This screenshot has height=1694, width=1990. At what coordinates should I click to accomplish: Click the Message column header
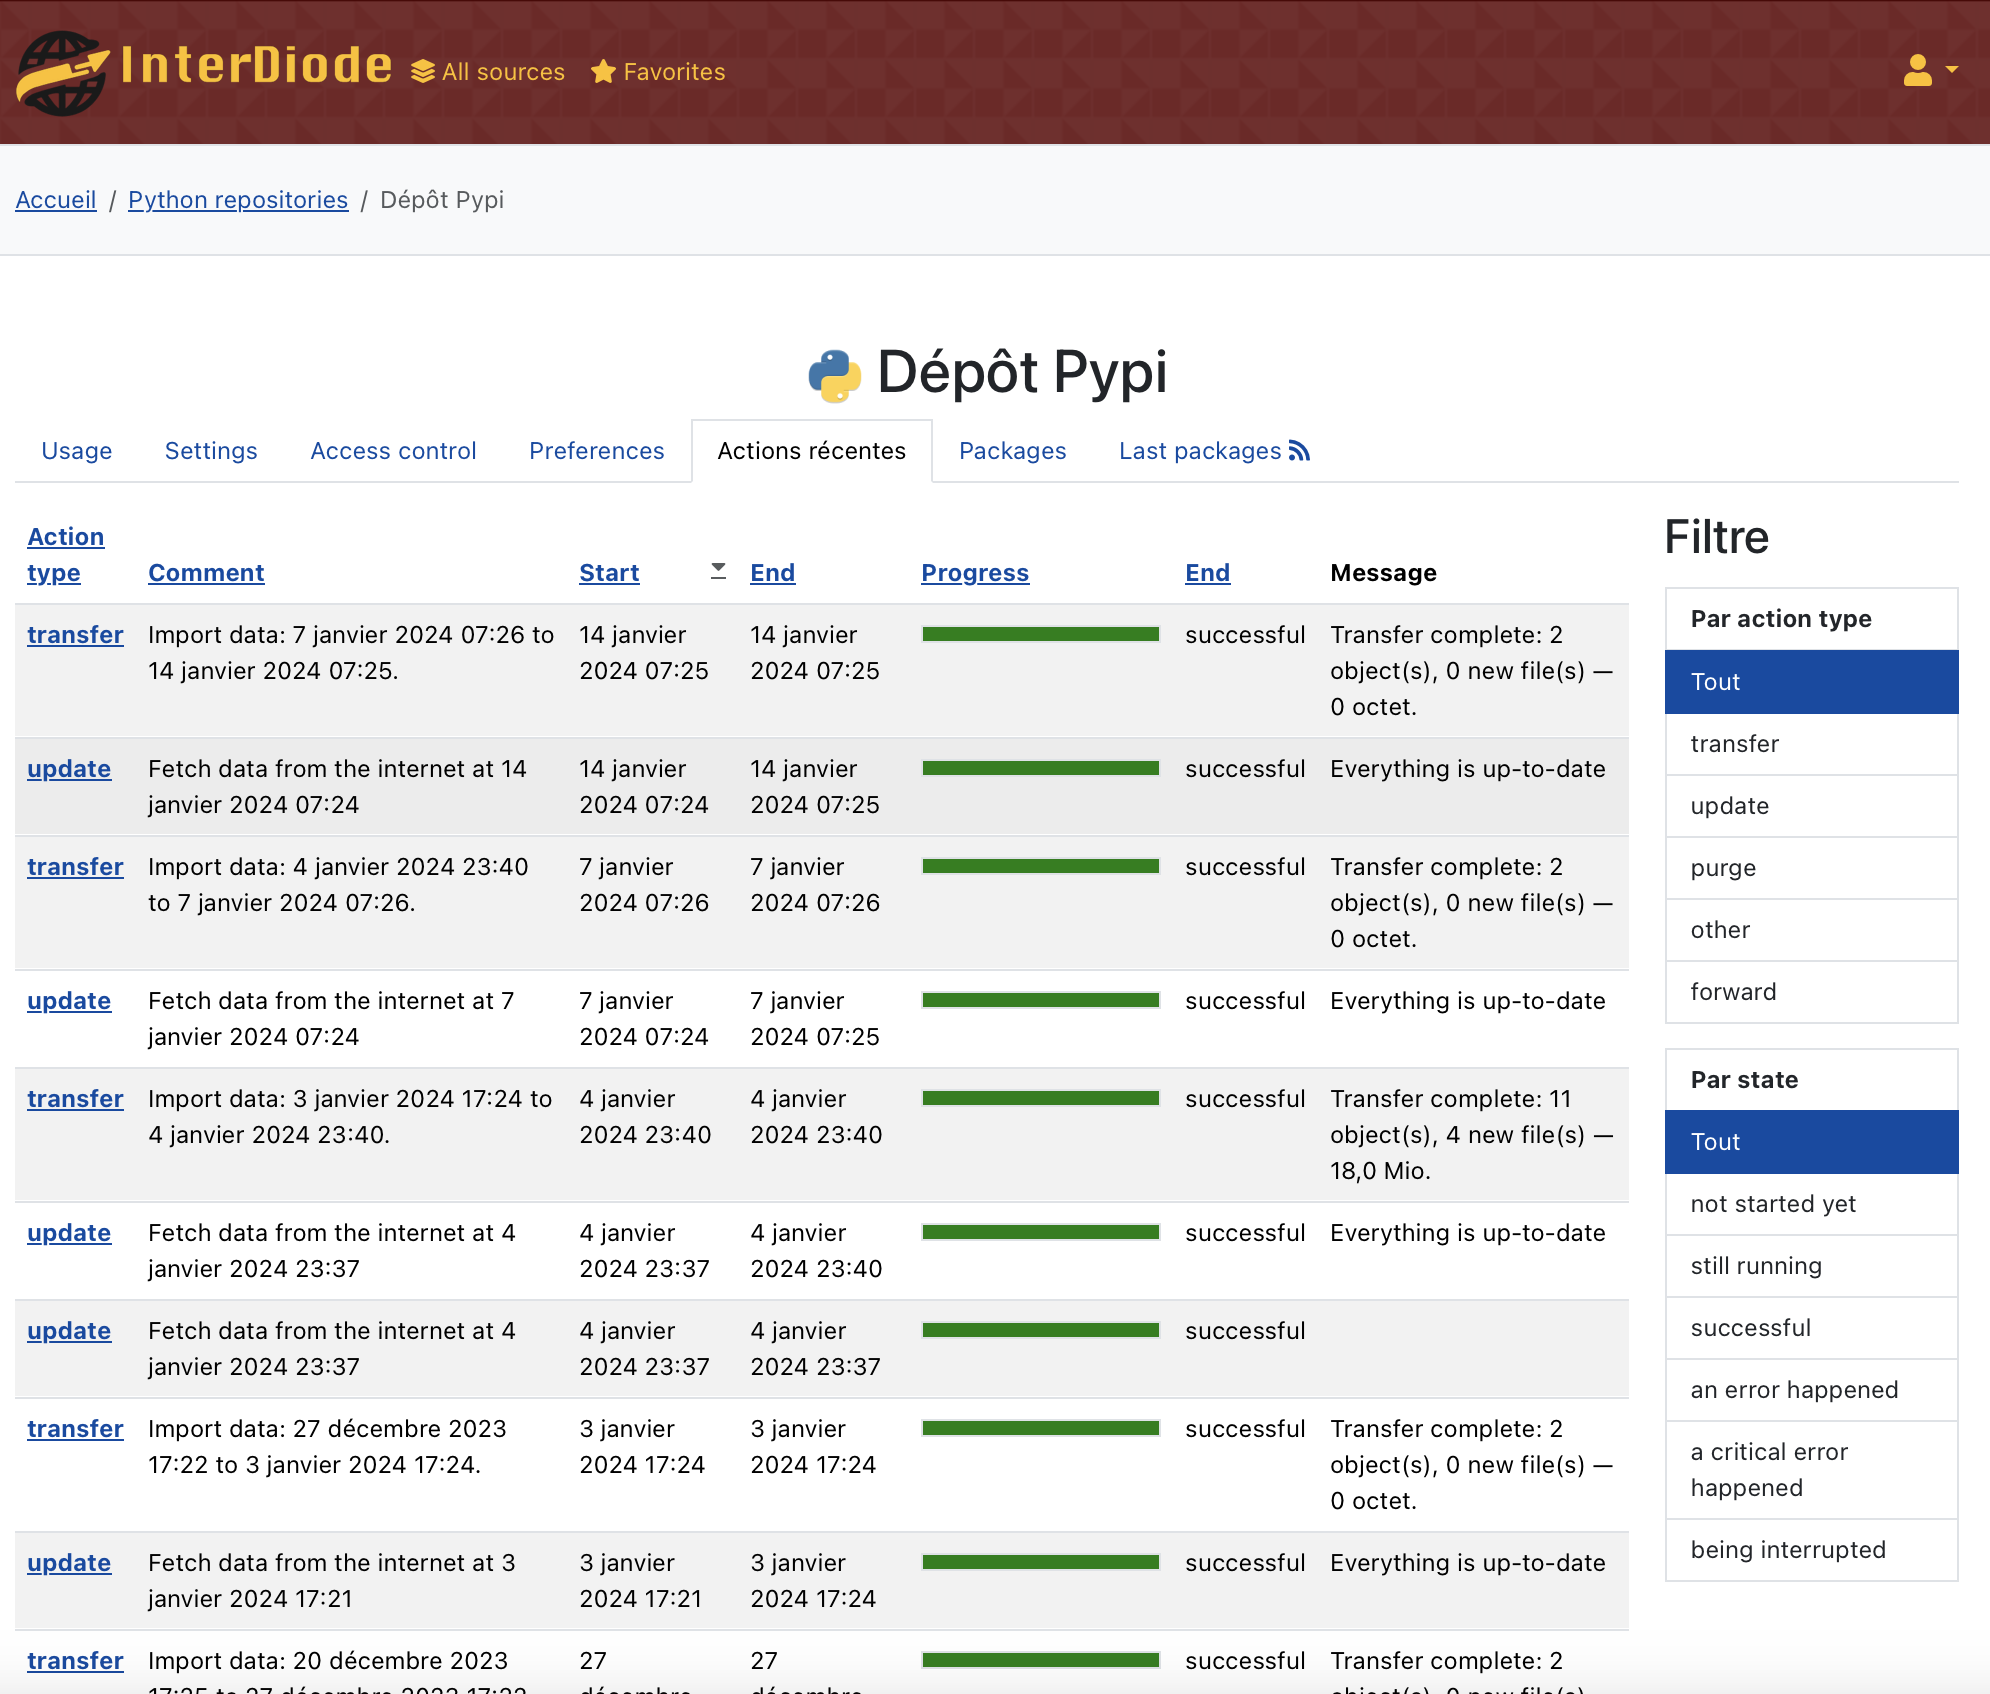(x=1383, y=573)
